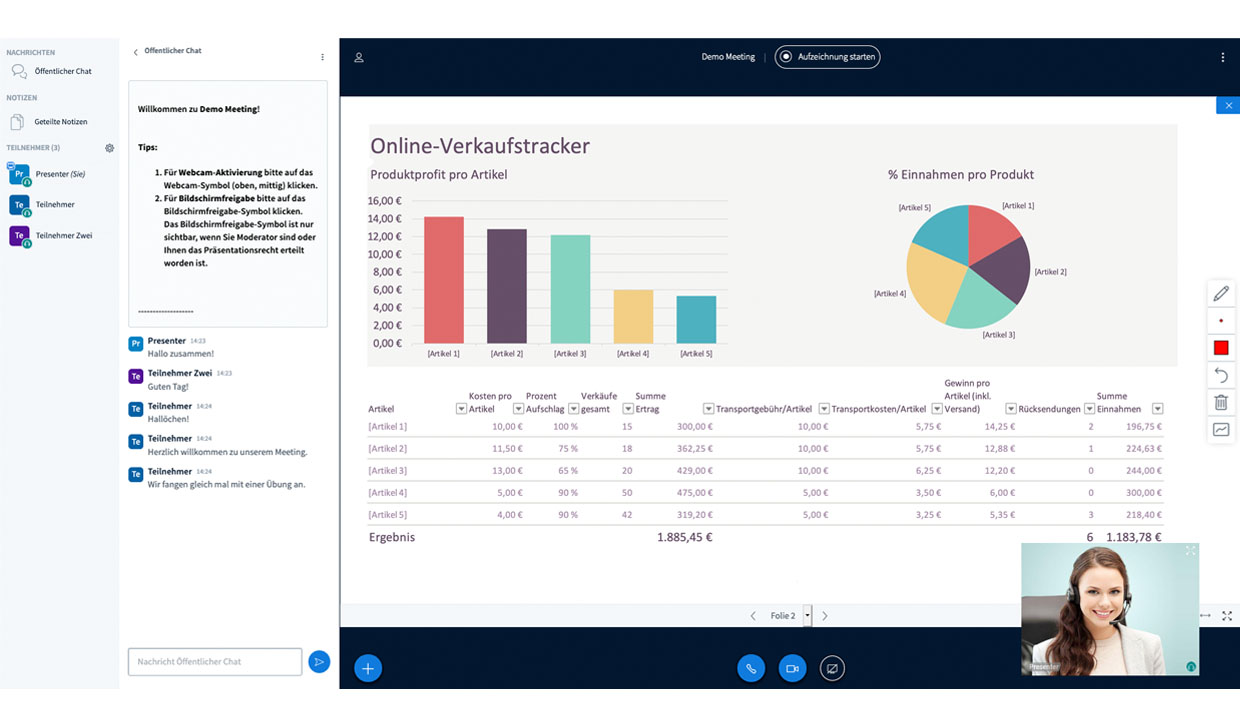This screenshot has width=1240, height=727.
Task: Toggle the user list panel icon
Action: [x=359, y=58]
